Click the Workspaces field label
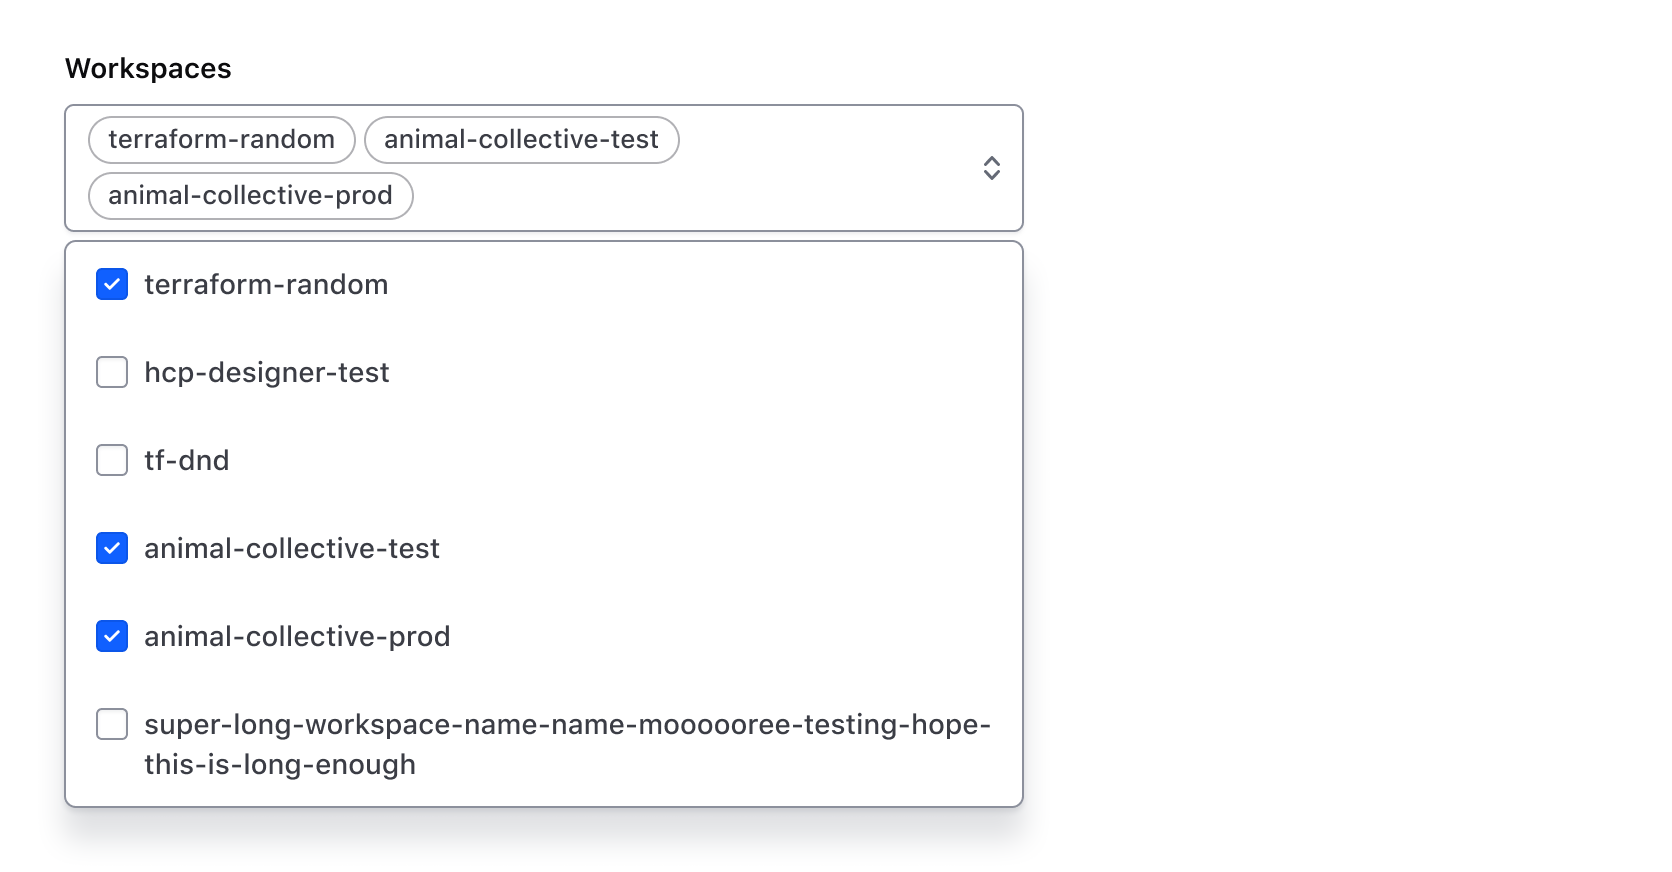Image resolution: width=1672 pixels, height=872 pixels. pos(148,68)
